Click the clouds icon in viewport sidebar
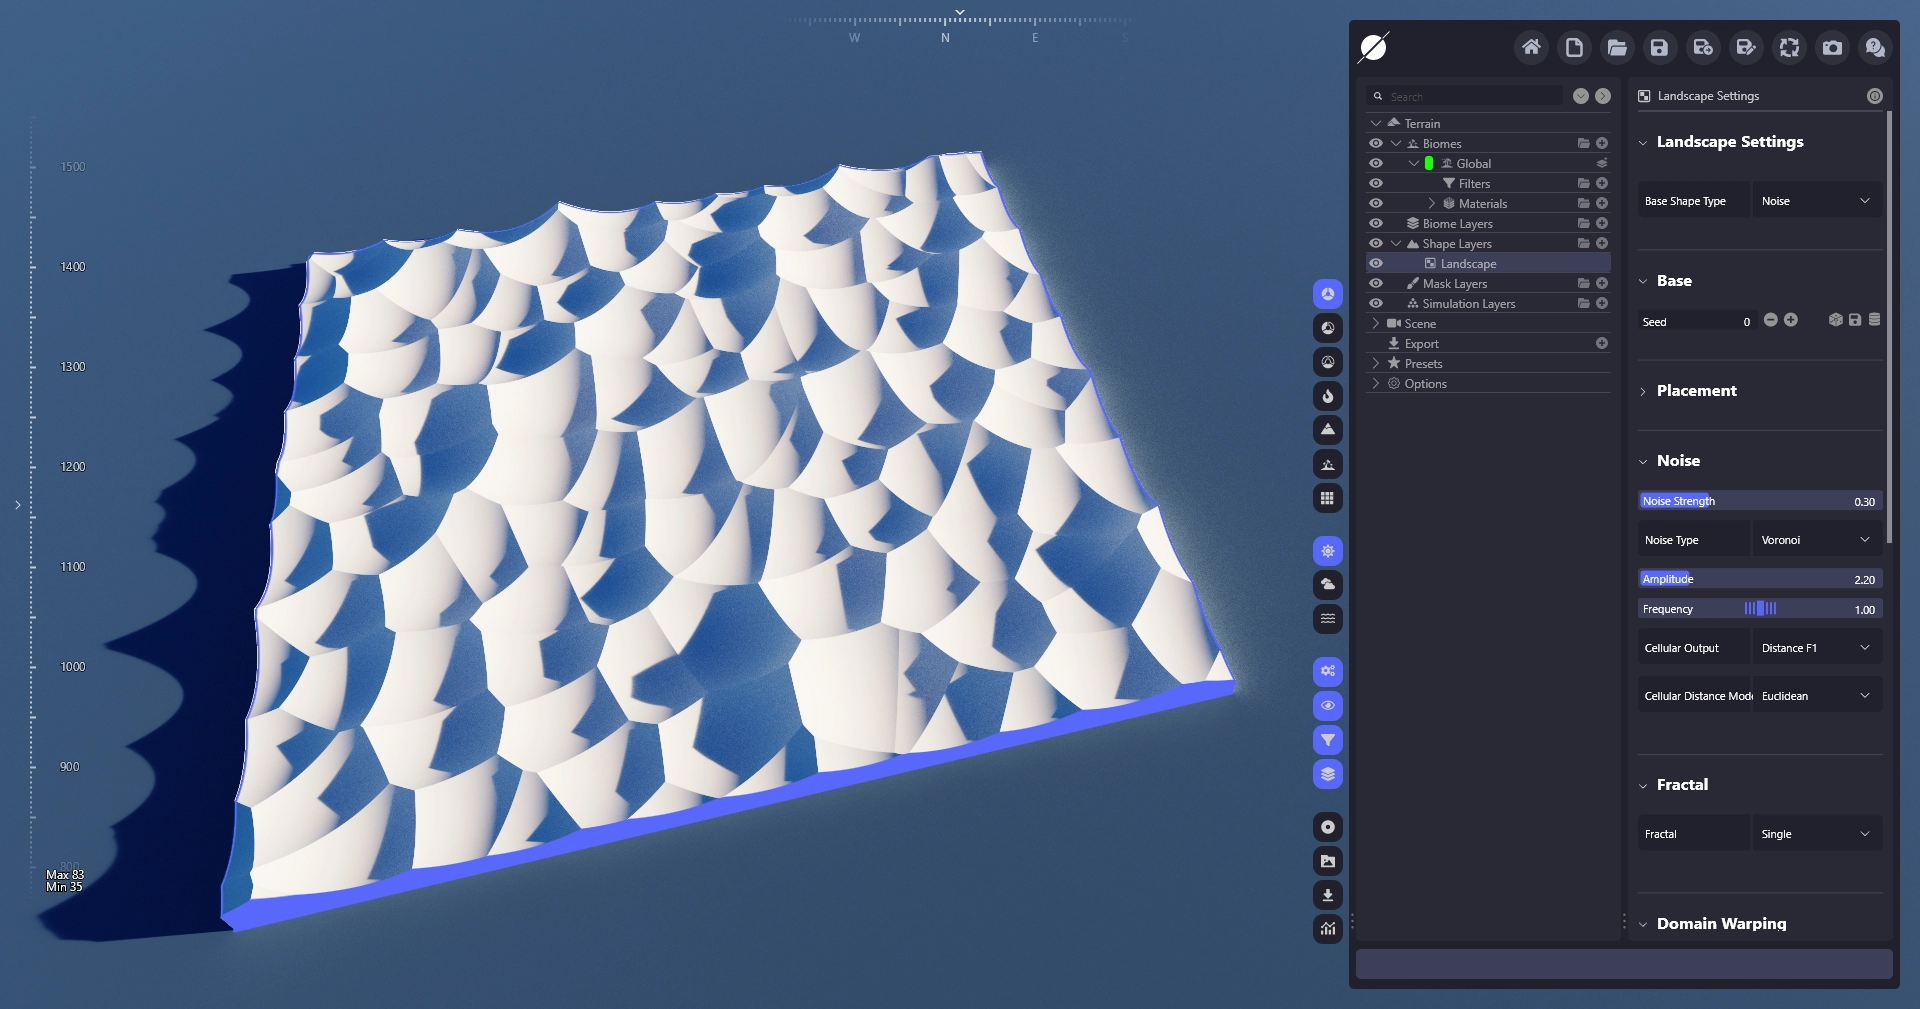 pyautogui.click(x=1327, y=585)
